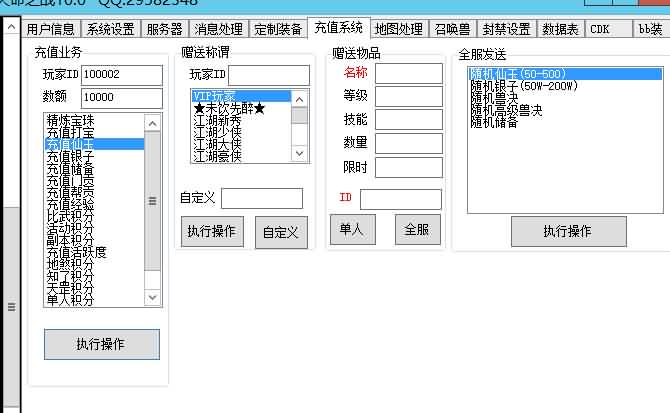Click the recharge list scrollbar thumb
This screenshot has height=413, width=670.
tap(153, 201)
